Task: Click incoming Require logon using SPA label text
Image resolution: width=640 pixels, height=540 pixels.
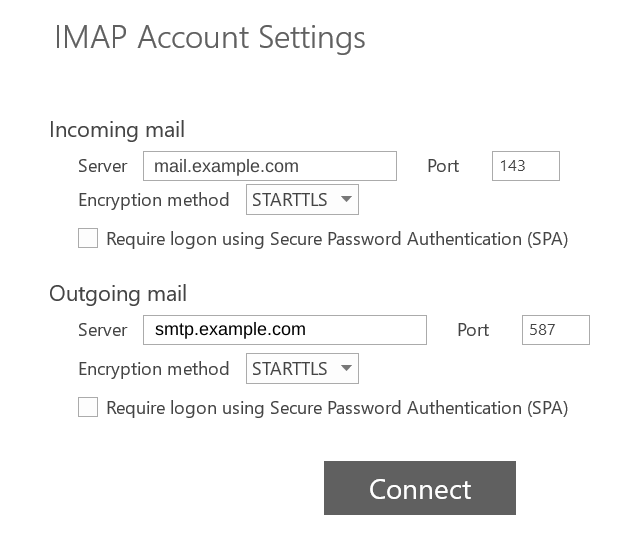Action: click(337, 239)
